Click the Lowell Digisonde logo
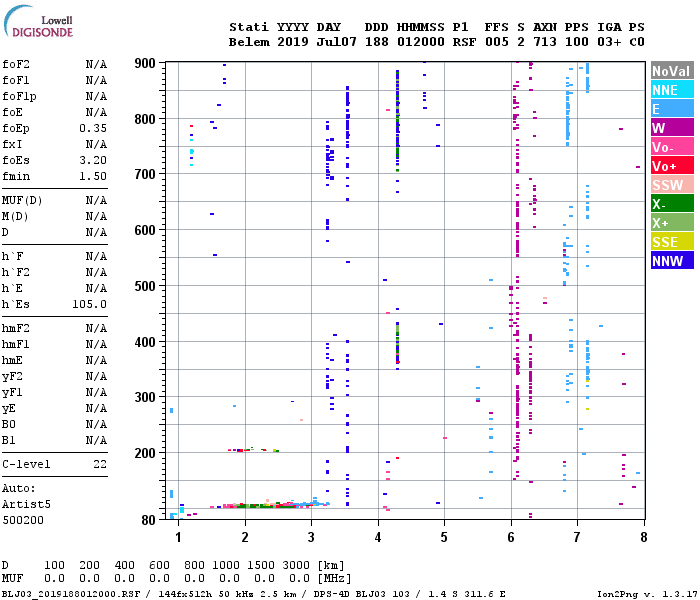700x600 pixels. pos(38,22)
